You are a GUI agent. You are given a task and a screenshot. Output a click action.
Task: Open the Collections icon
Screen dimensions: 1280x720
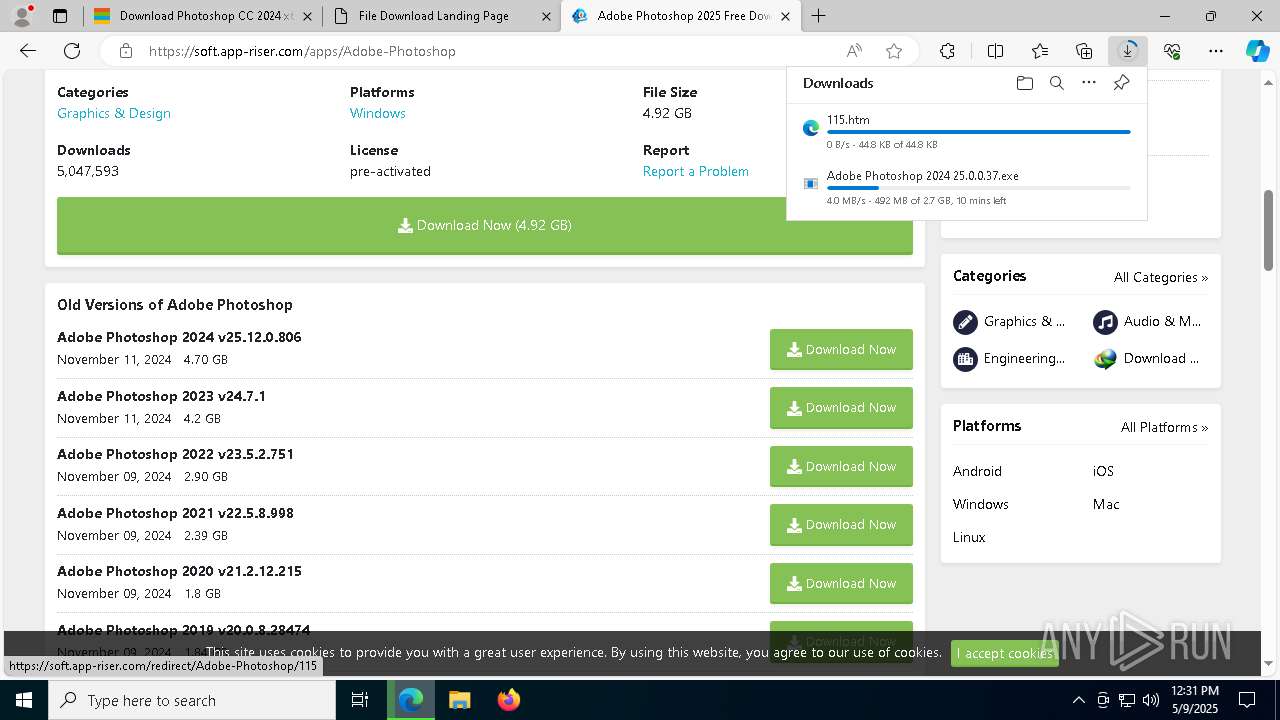tap(1084, 51)
